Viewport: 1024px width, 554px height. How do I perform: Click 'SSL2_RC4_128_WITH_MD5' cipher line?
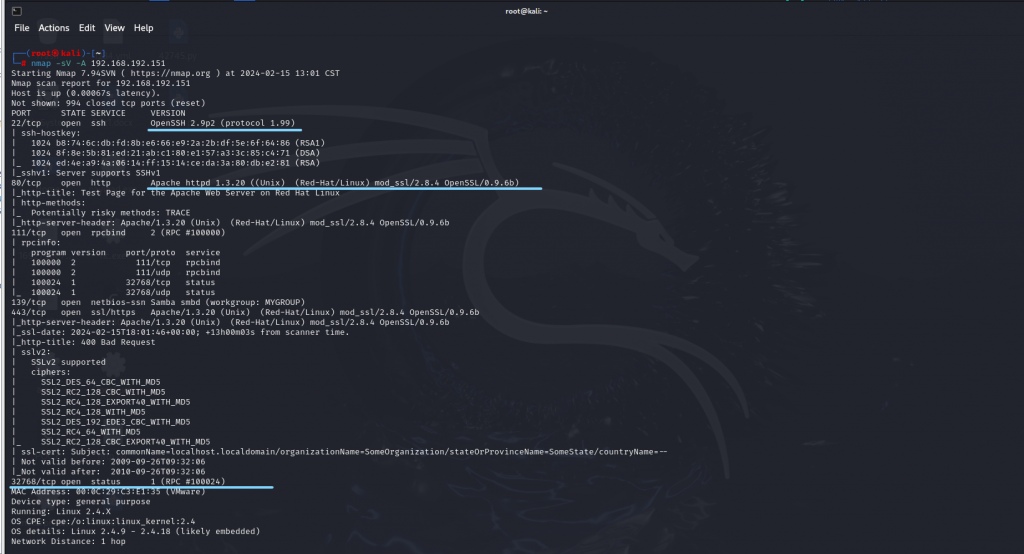tap(93, 412)
